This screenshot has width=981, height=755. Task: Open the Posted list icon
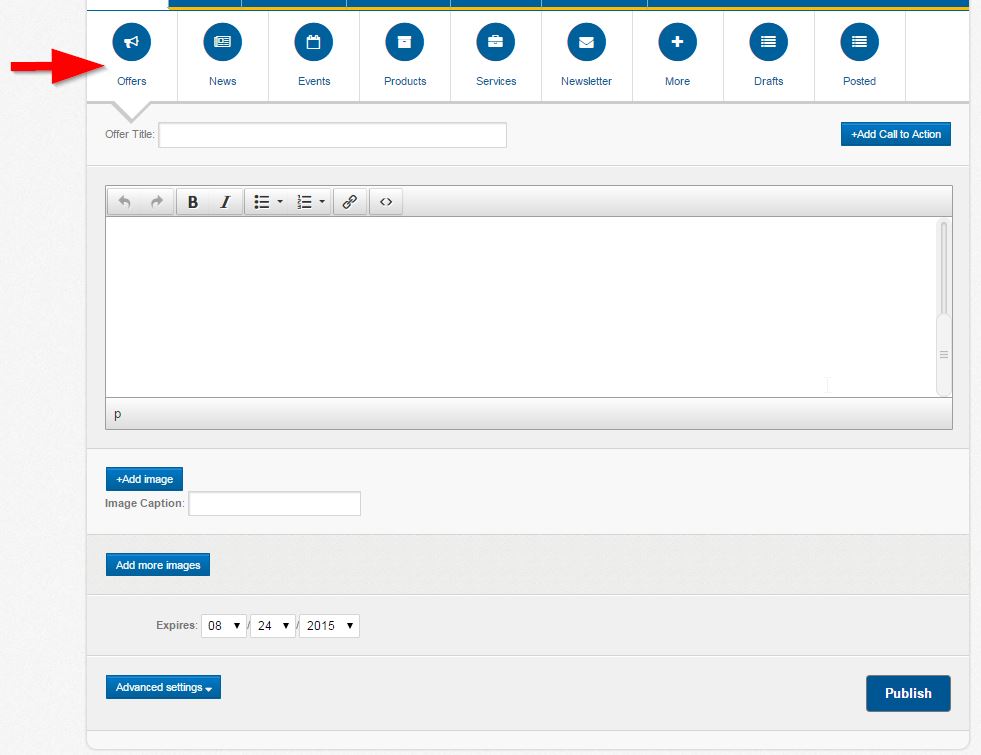click(860, 42)
